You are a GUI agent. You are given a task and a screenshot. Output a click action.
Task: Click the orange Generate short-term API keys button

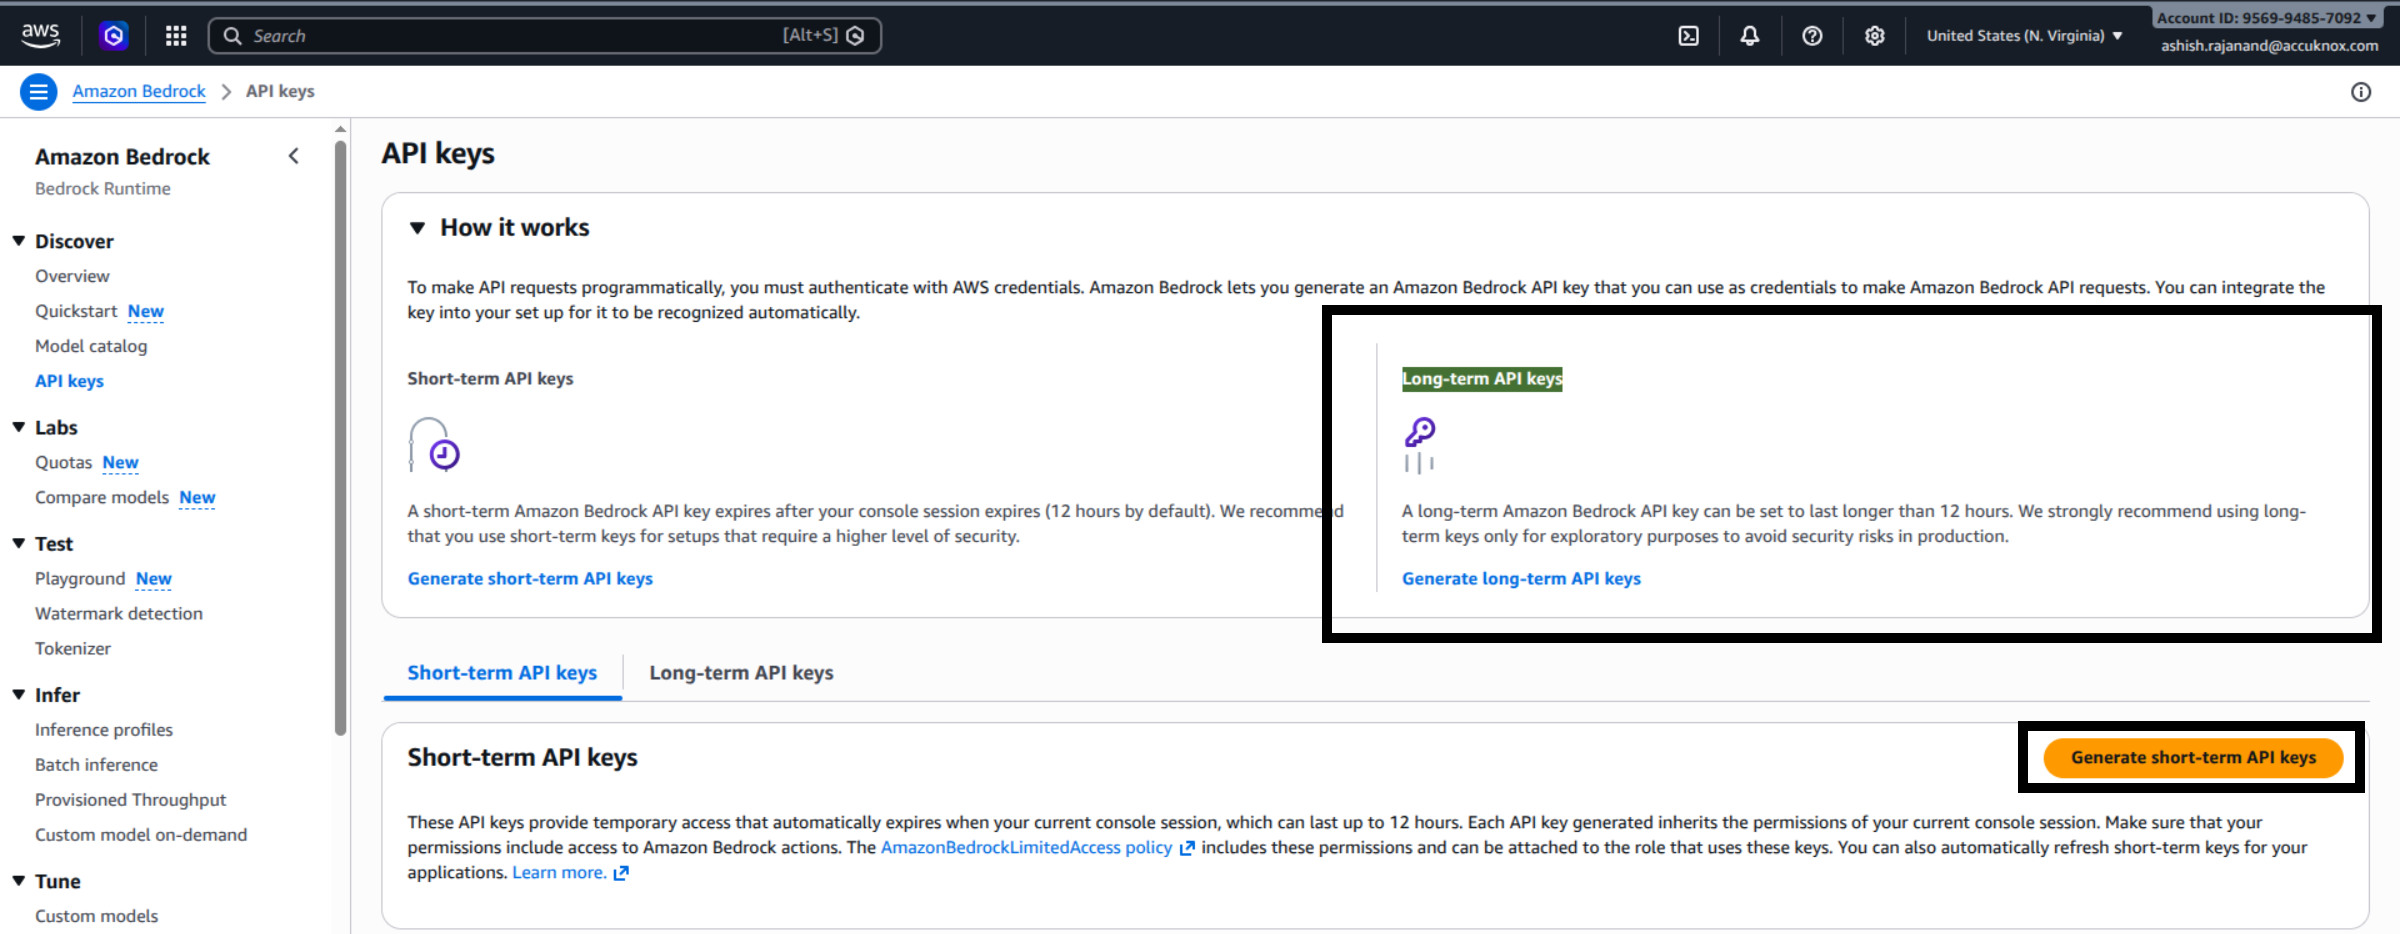pos(2193,757)
